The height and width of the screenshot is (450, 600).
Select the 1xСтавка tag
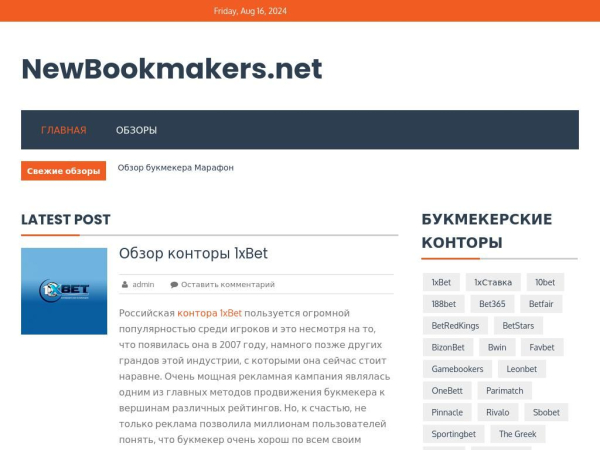(x=493, y=282)
